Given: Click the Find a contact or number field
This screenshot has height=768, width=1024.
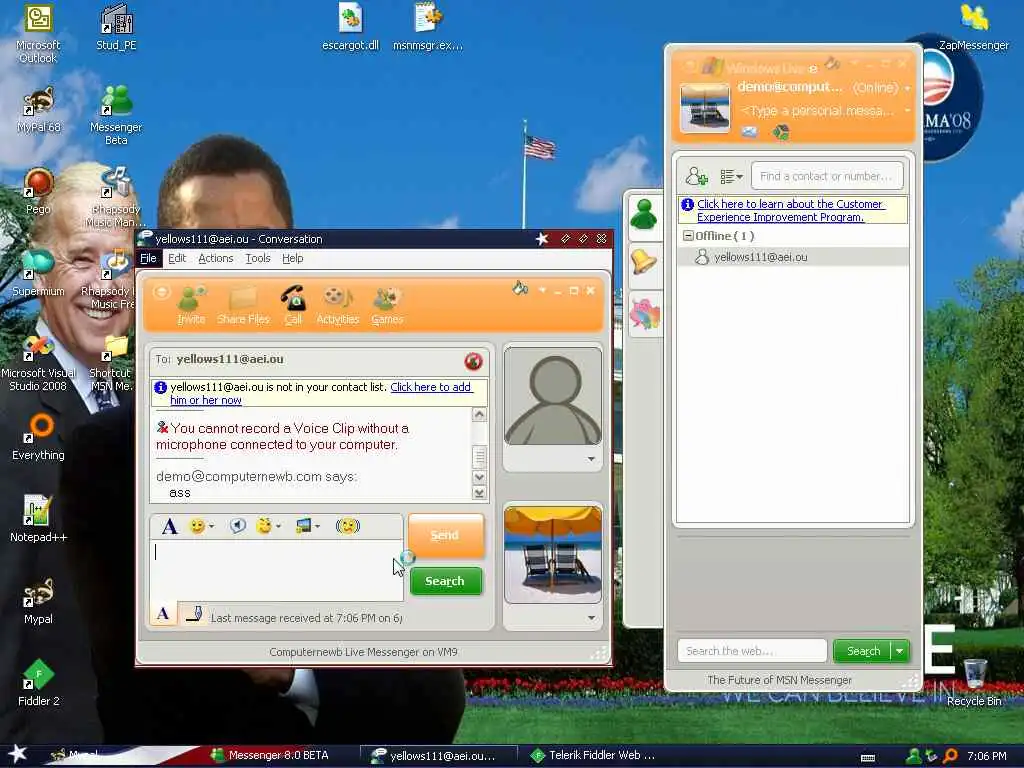Looking at the screenshot, I should coord(827,176).
